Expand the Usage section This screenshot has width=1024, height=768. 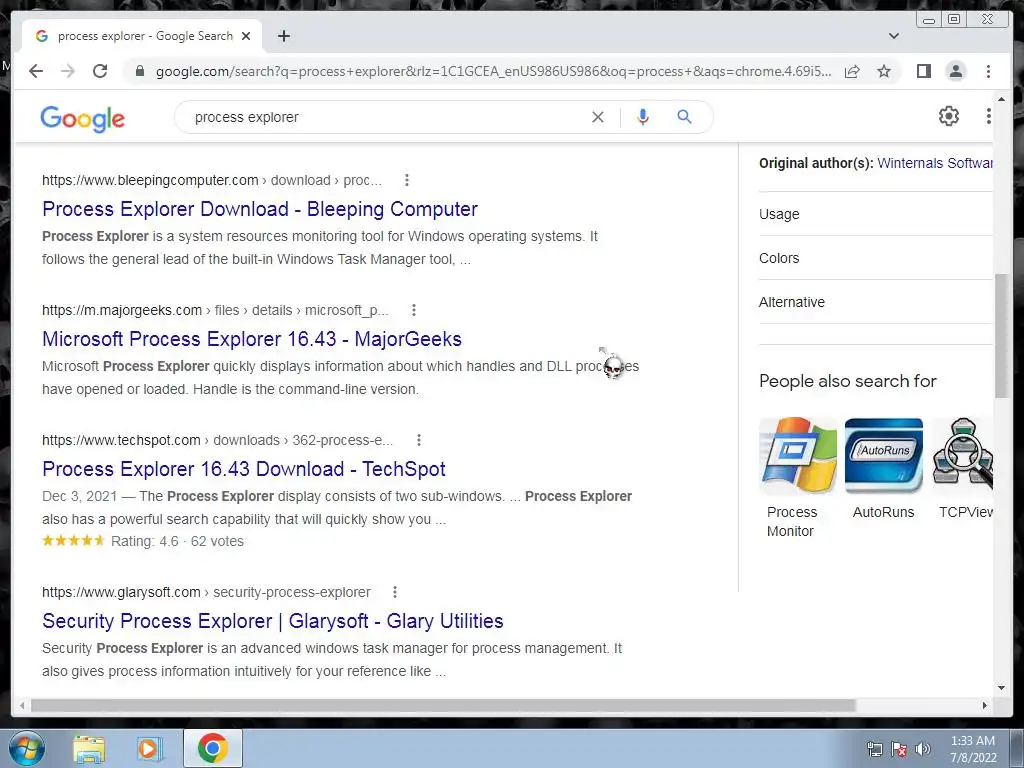click(875, 214)
